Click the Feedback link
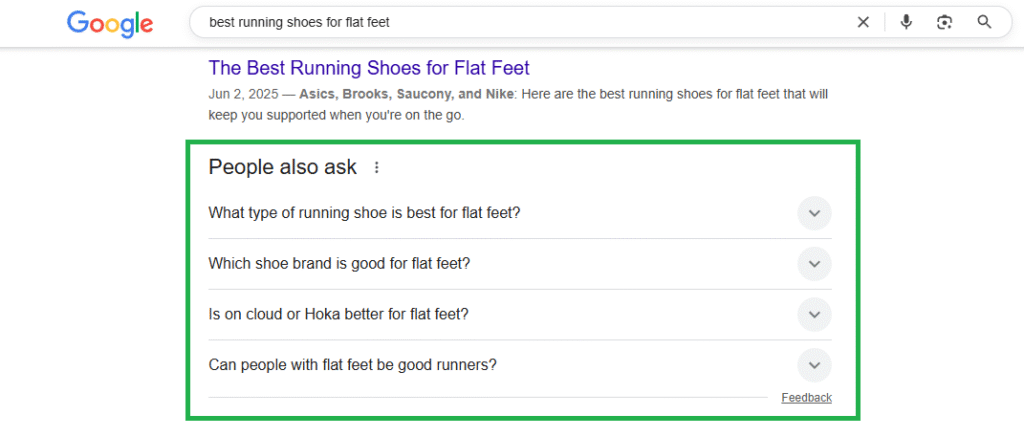This screenshot has width=1024, height=437. coord(806,397)
